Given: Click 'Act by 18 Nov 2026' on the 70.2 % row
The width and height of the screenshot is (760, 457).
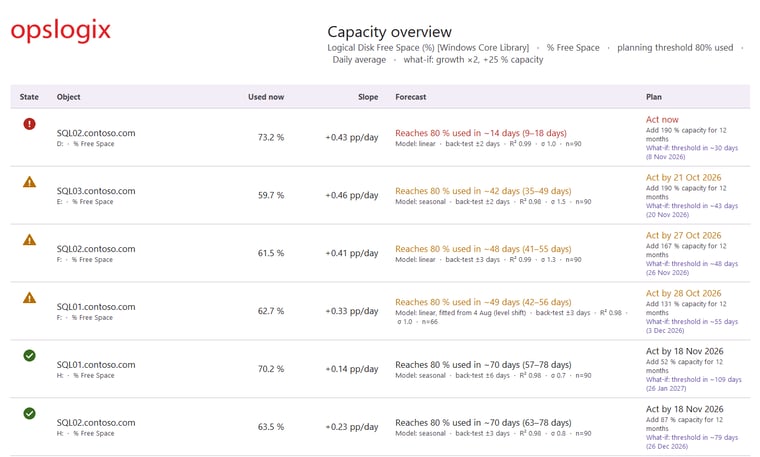Looking at the screenshot, I should click(684, 351).
